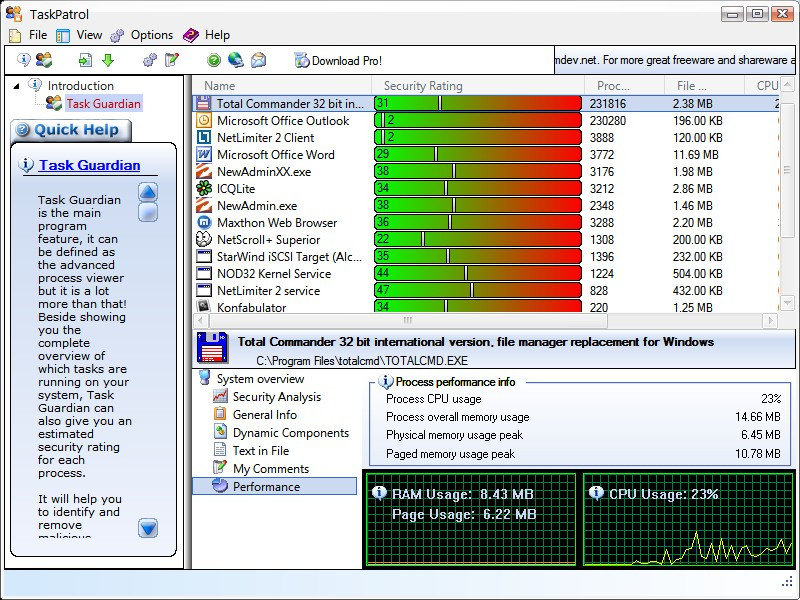Click the envelope email toolbar icon
The image size is (800, 600).
point(258,60)
